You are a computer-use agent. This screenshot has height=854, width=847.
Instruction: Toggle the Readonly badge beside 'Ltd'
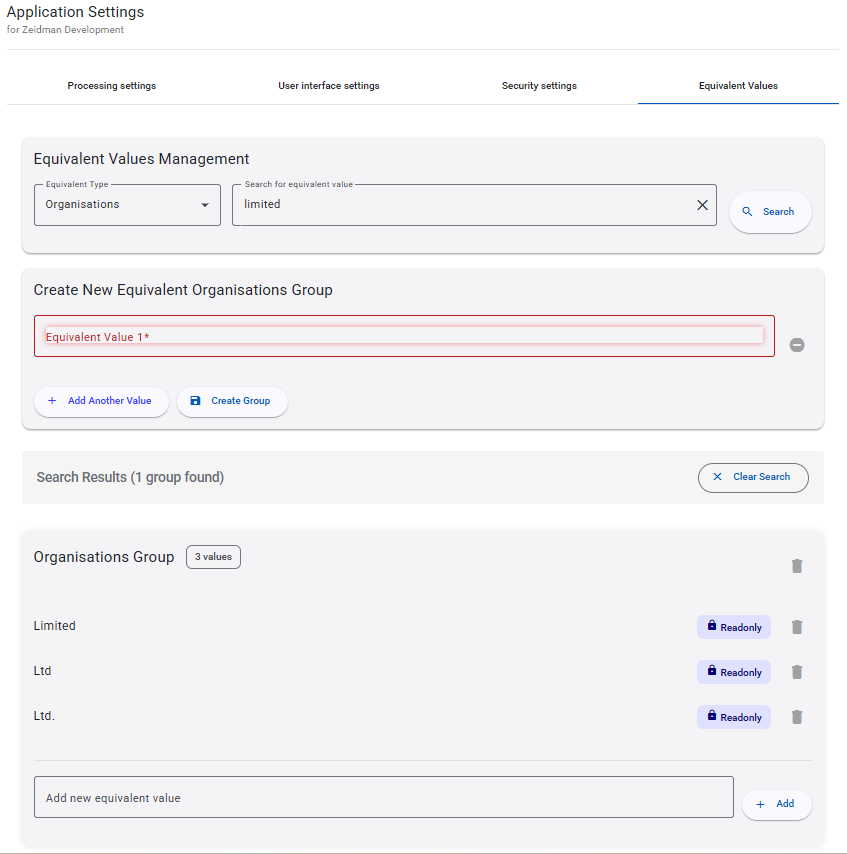[x=733, y=672]
